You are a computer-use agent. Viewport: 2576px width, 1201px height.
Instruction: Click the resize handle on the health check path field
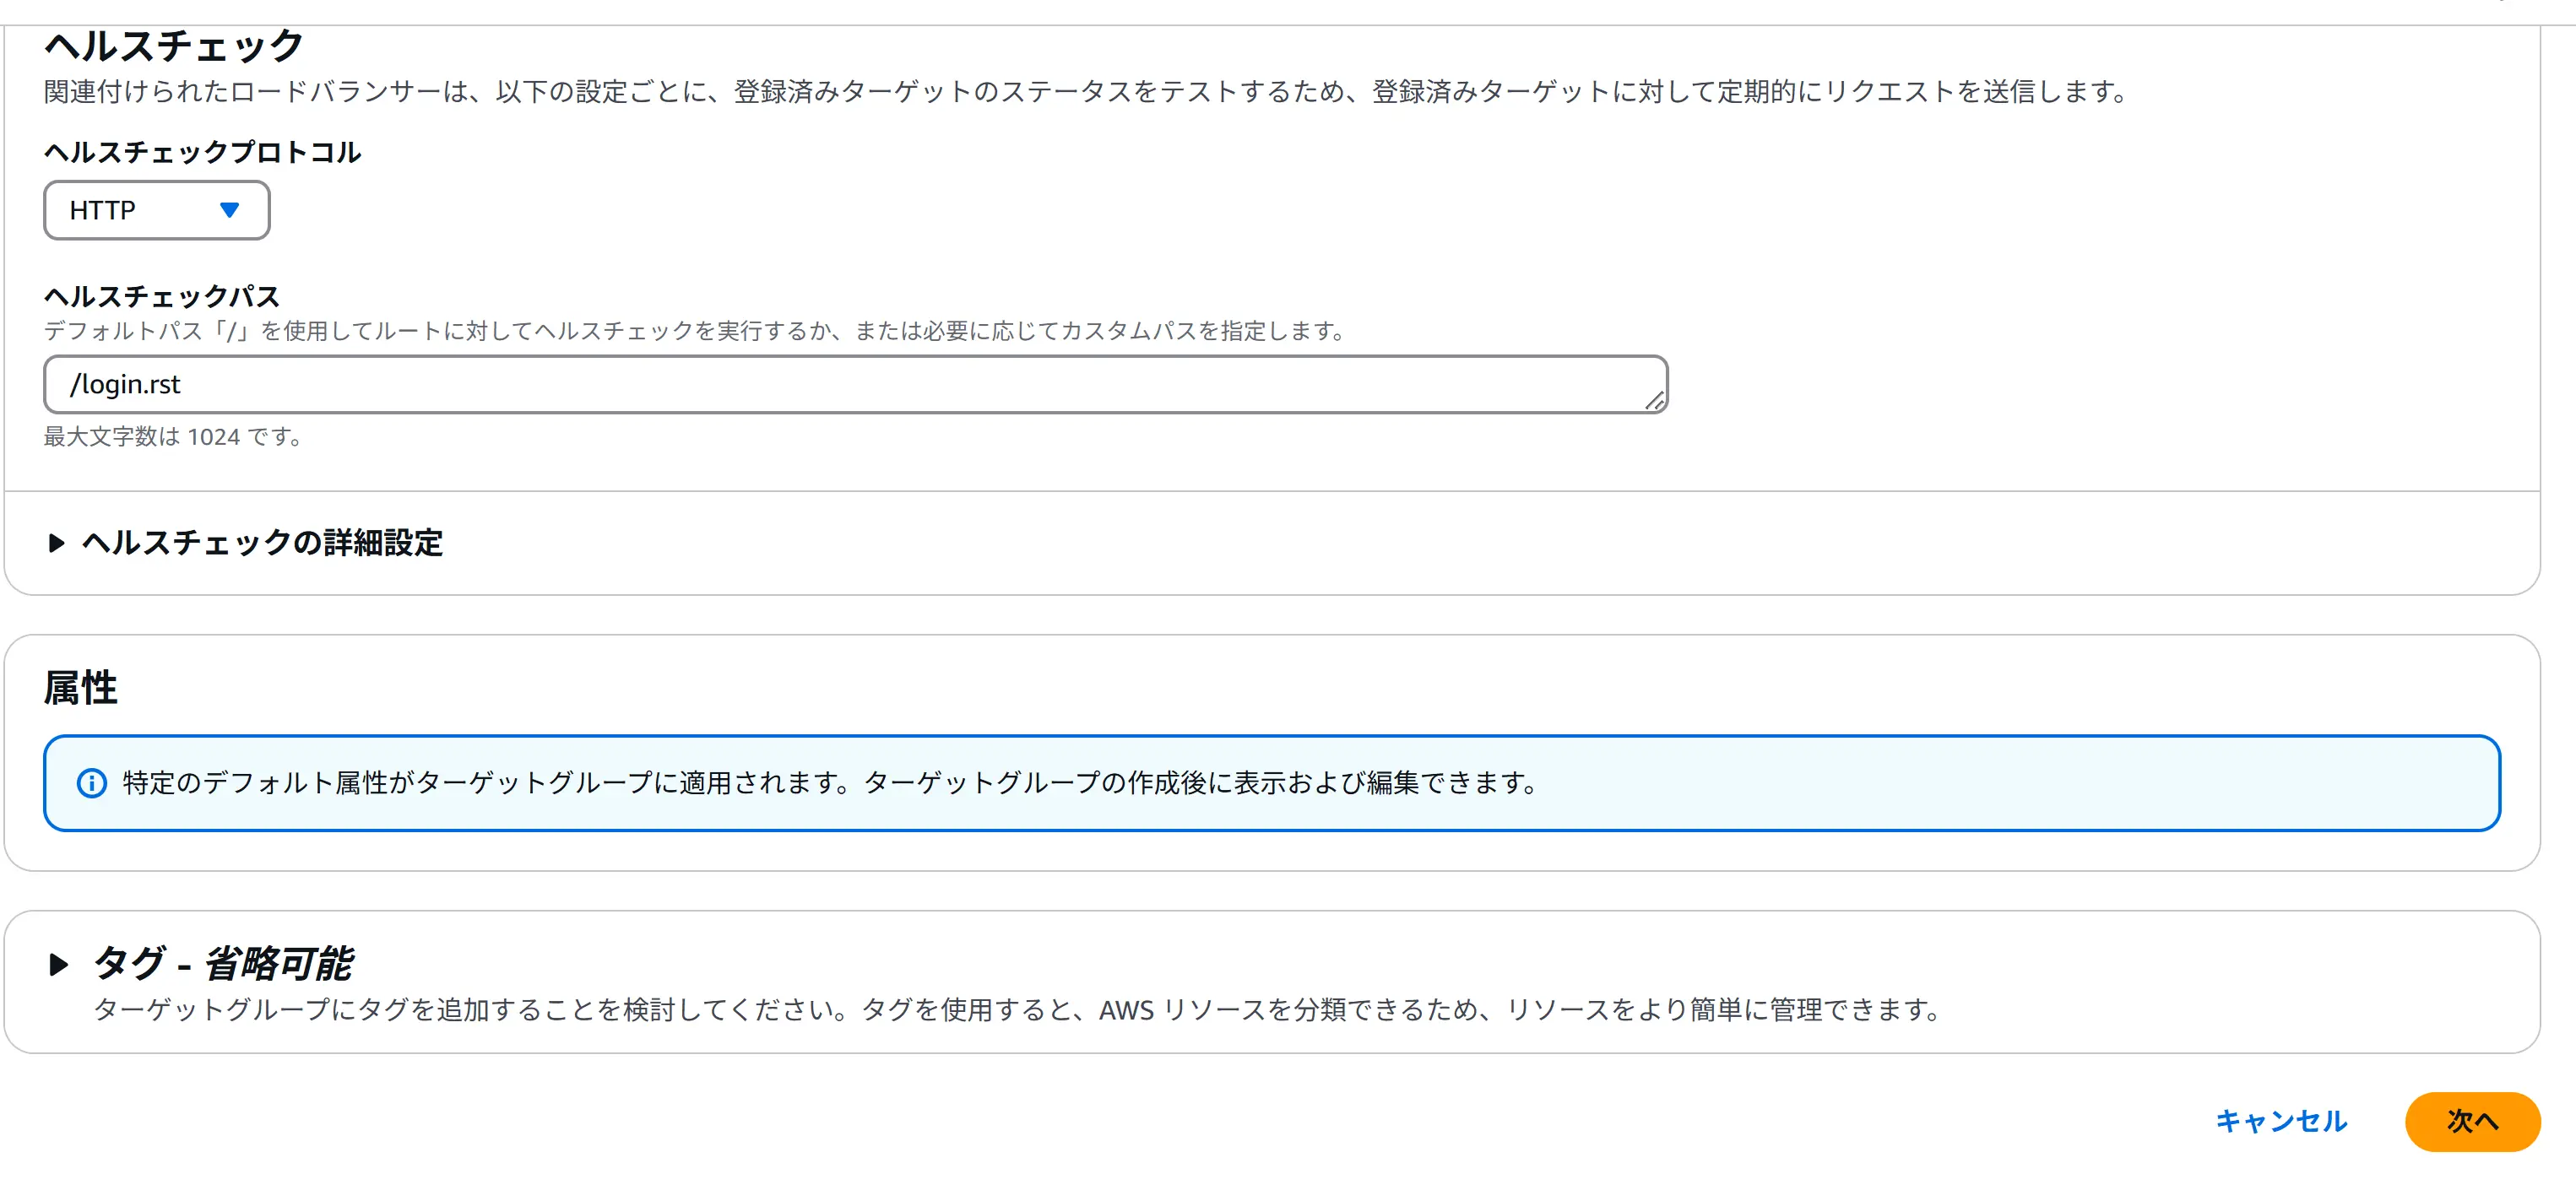(1654, 401)
